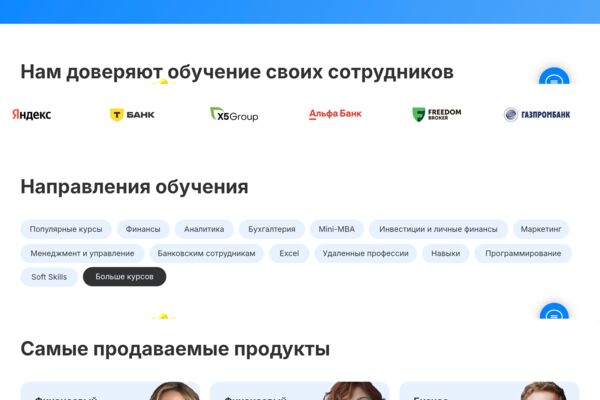Choose Менеджмент и управление chip
Image resolution: width=600 pixels, height=400 pixels.
(x=82, y=253)
